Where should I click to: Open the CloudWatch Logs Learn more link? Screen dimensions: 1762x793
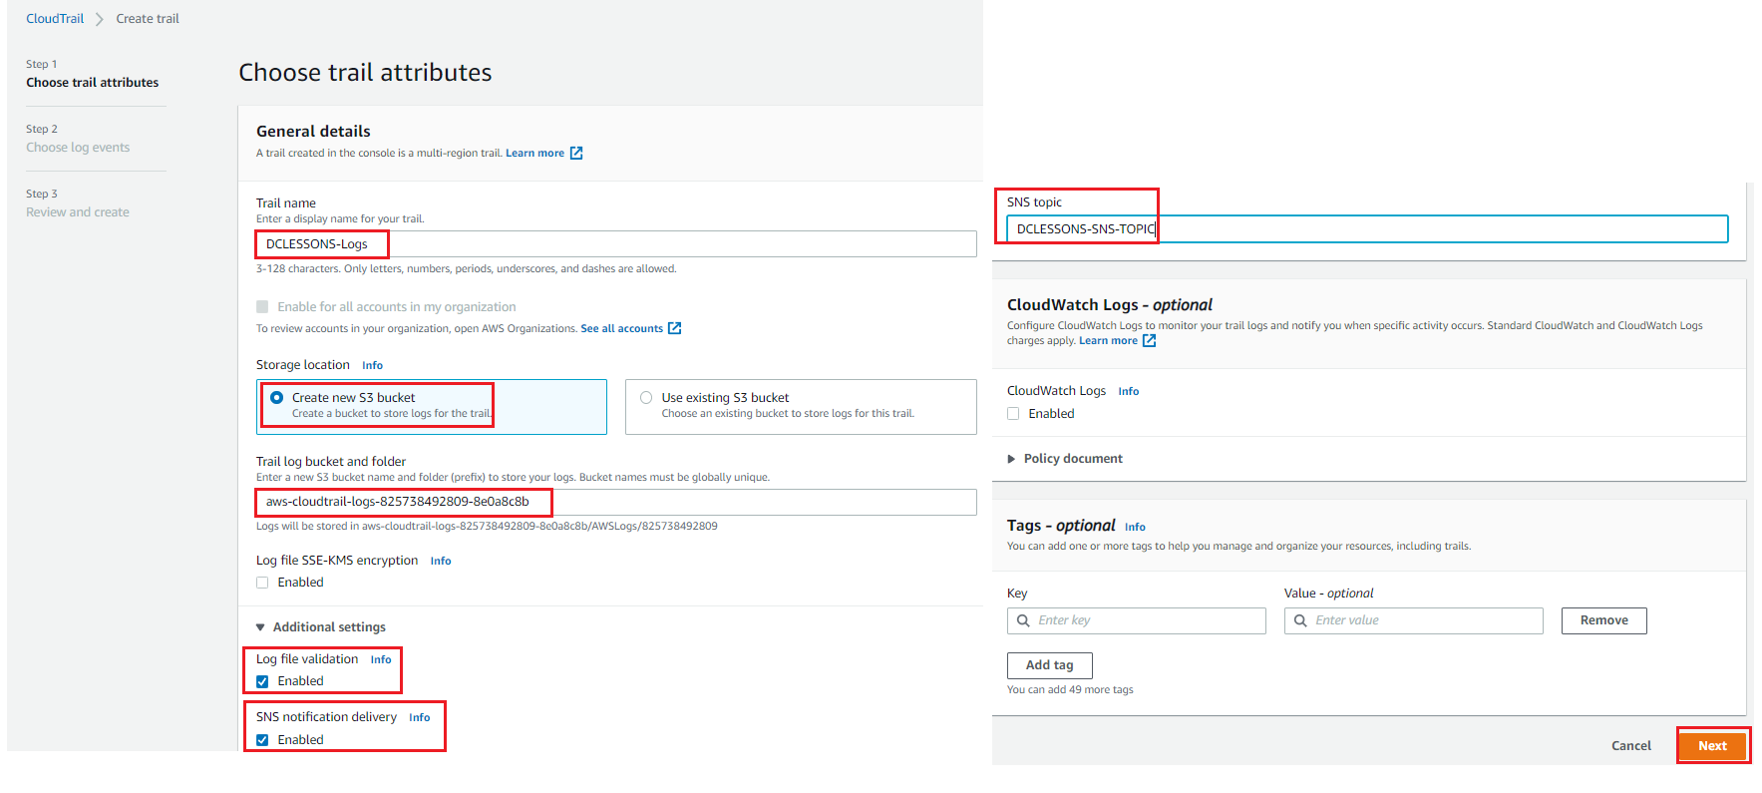point(1108,341)
